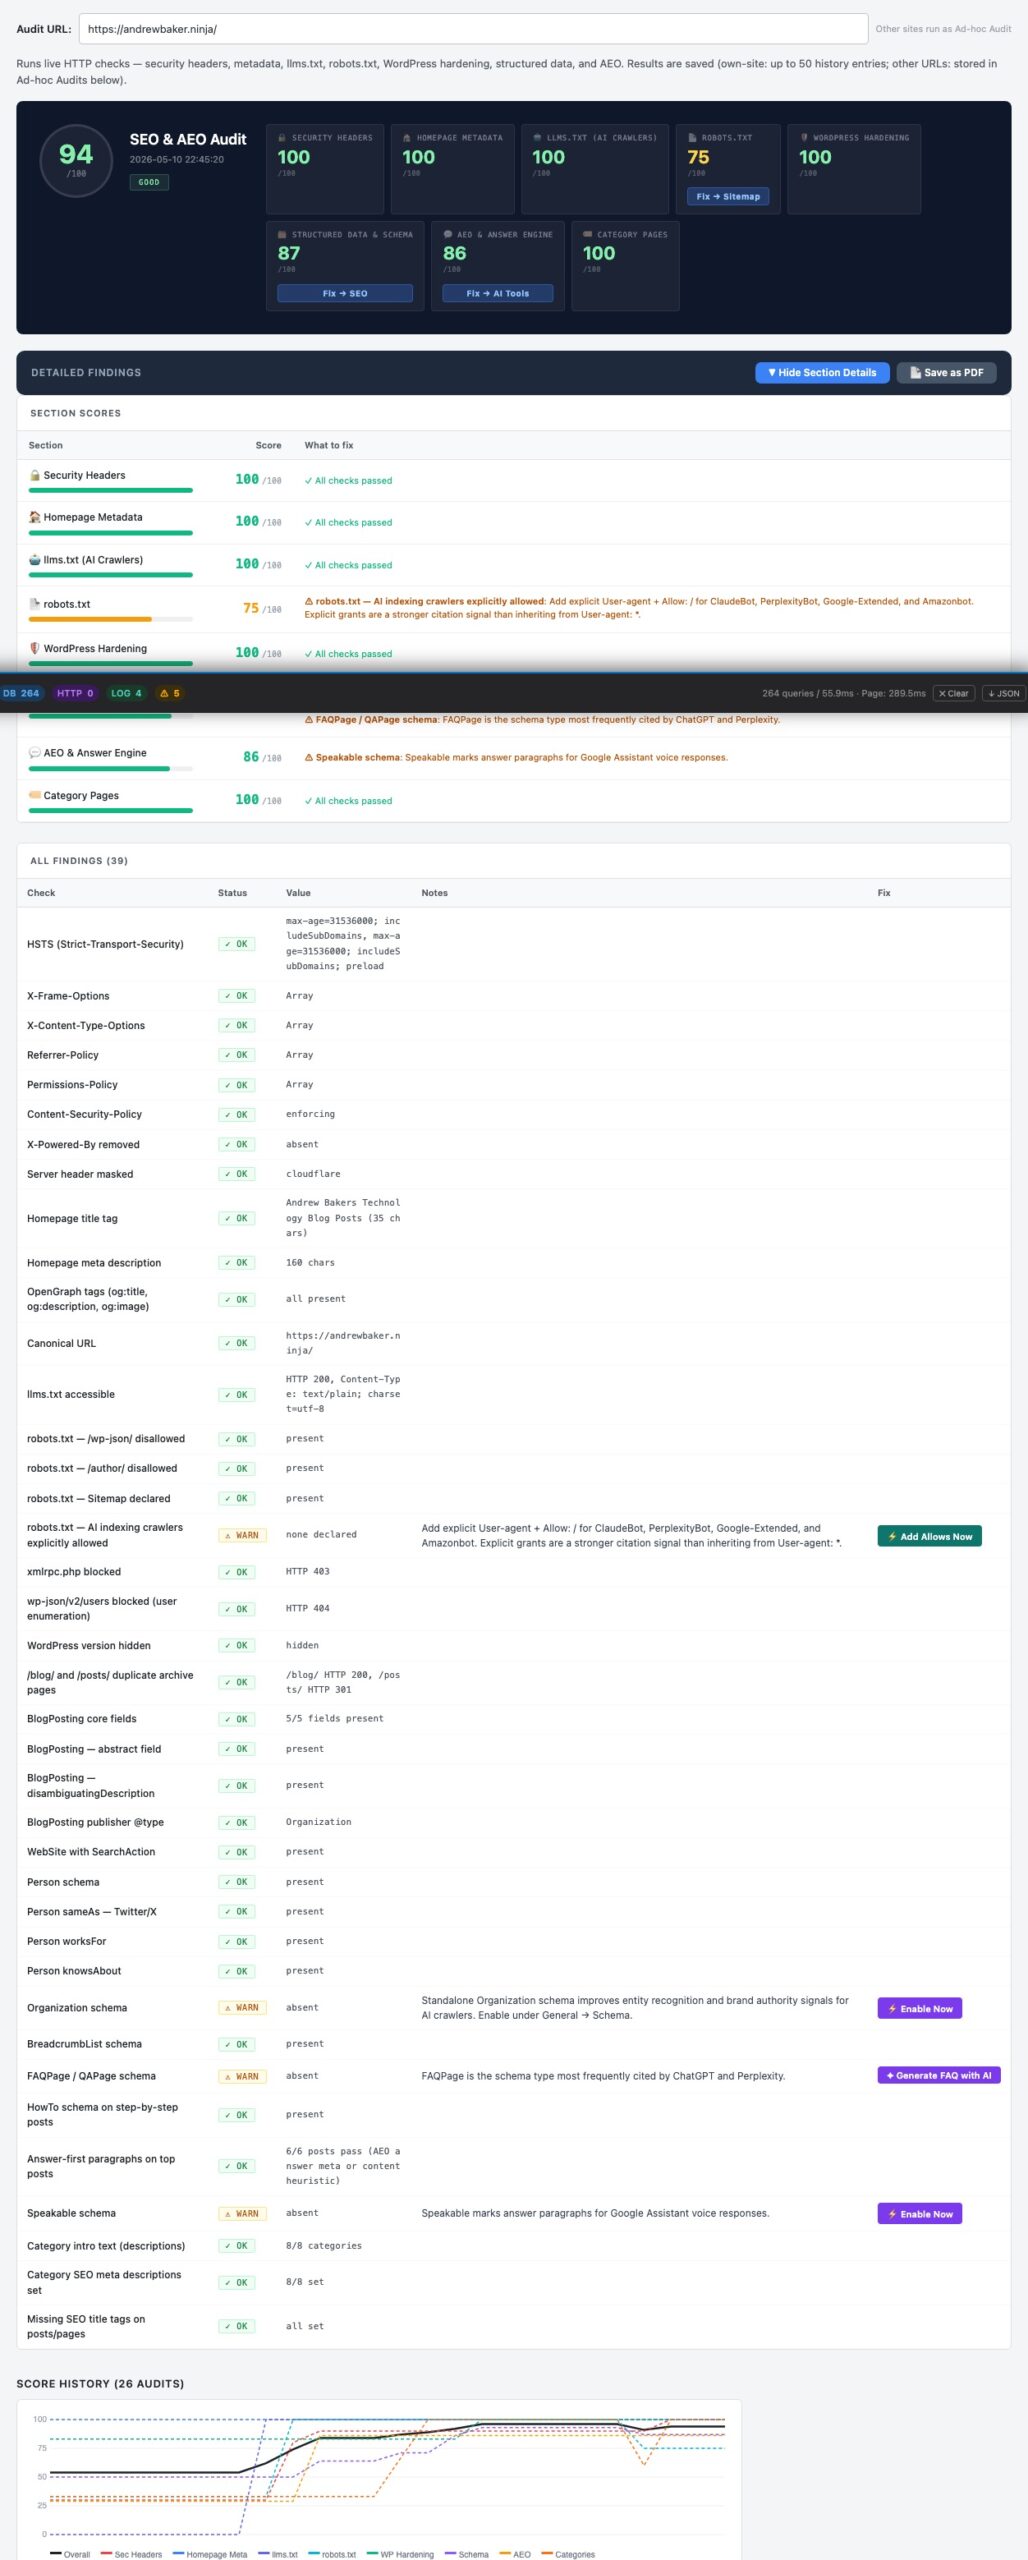Click the shield icon on WordPress Hardening card
Screen dimensions: 1028x2560
point(804,138)
